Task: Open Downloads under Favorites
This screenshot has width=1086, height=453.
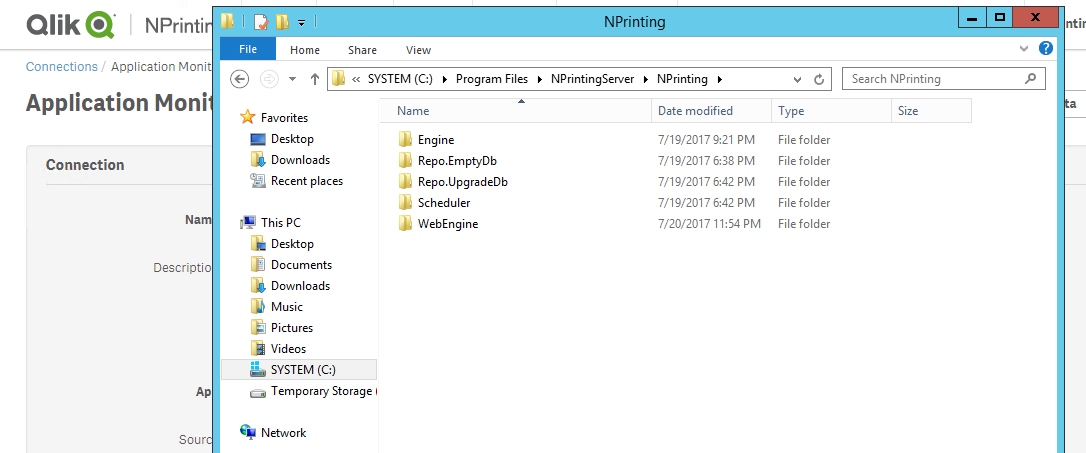Action: tap(300, 160)
